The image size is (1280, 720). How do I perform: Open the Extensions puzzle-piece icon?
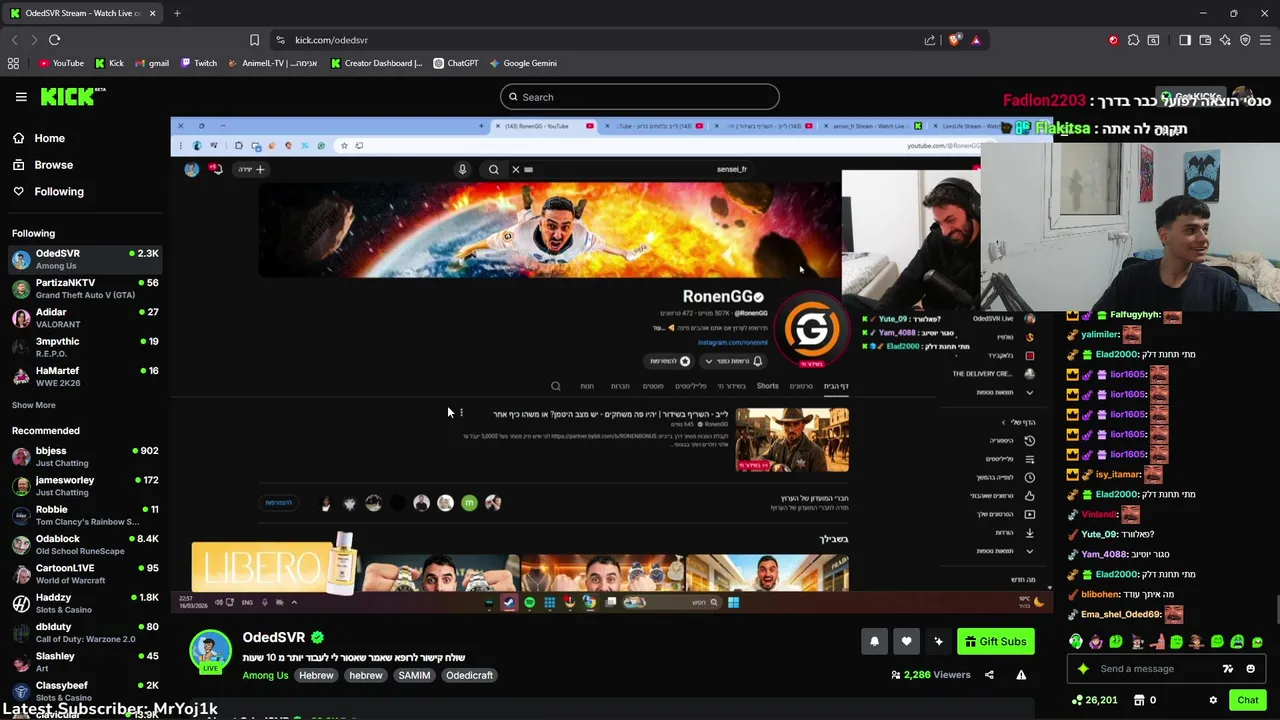coord(1133,40)
